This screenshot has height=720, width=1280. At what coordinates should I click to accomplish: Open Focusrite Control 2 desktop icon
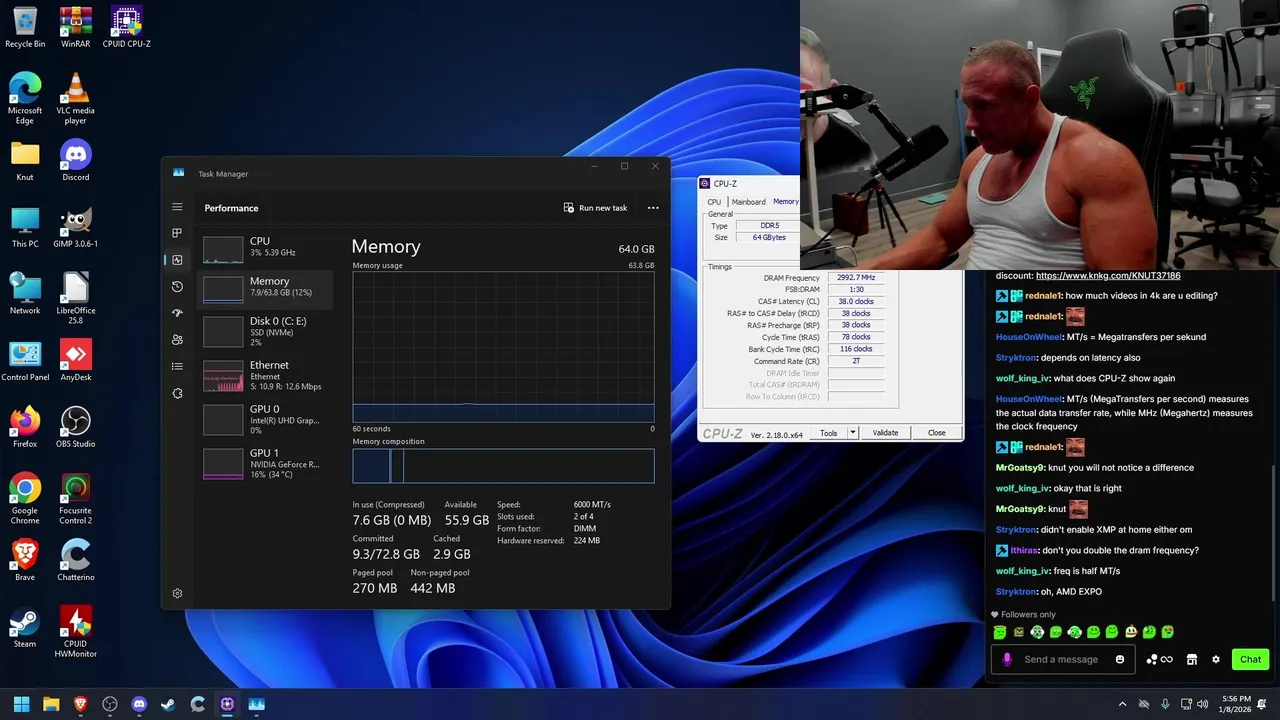75,498
